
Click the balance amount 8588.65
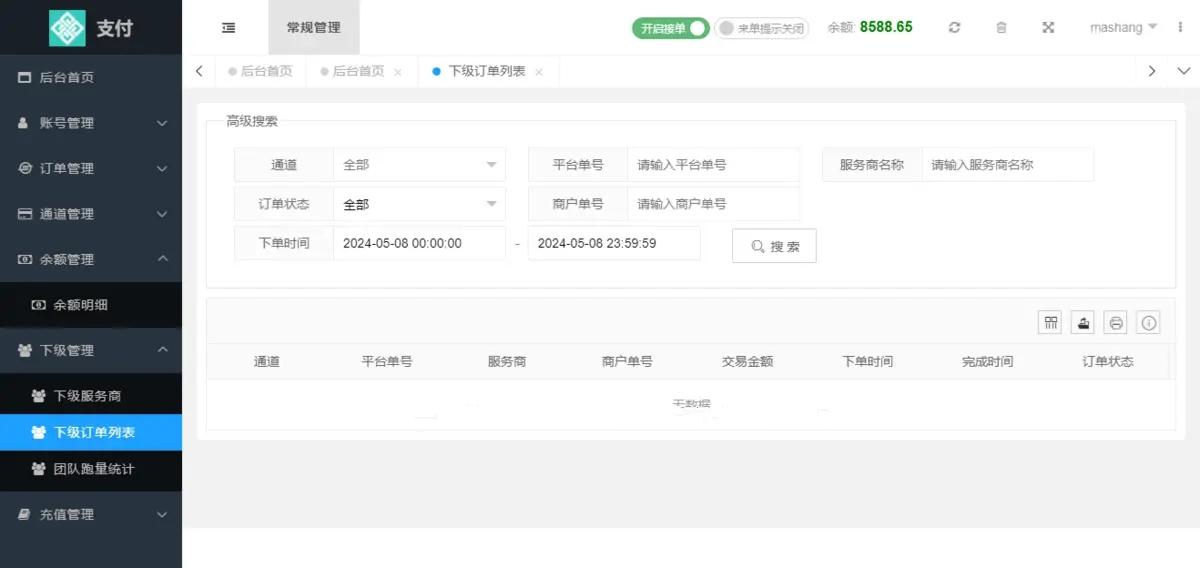886,28
